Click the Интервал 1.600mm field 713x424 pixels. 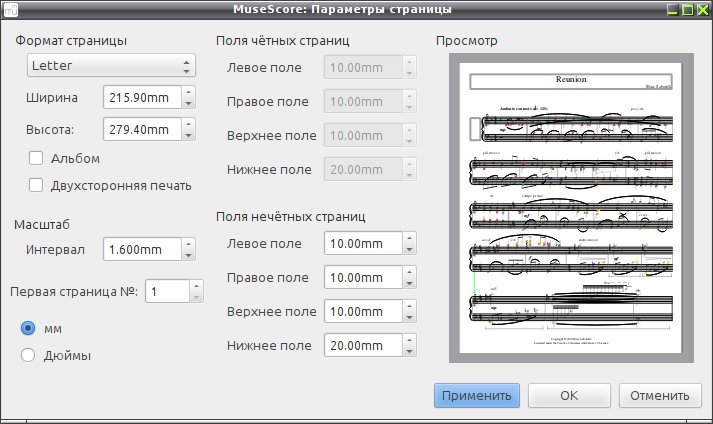tap(142, 249)
